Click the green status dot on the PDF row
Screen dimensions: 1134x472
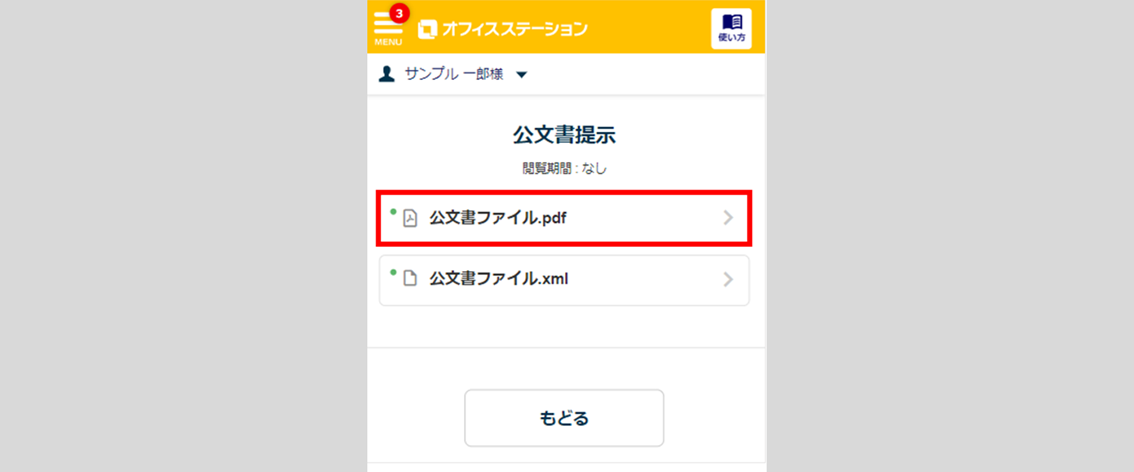tap(394, 211)
